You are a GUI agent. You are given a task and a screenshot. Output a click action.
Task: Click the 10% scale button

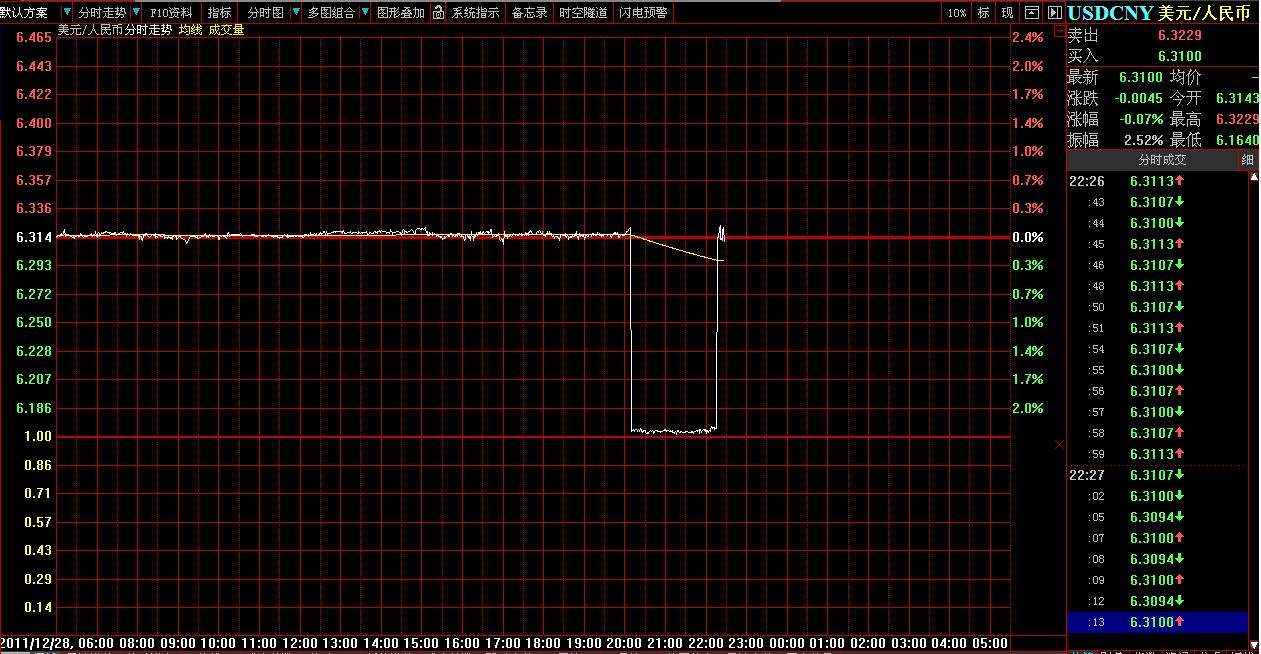pos(957,13)
